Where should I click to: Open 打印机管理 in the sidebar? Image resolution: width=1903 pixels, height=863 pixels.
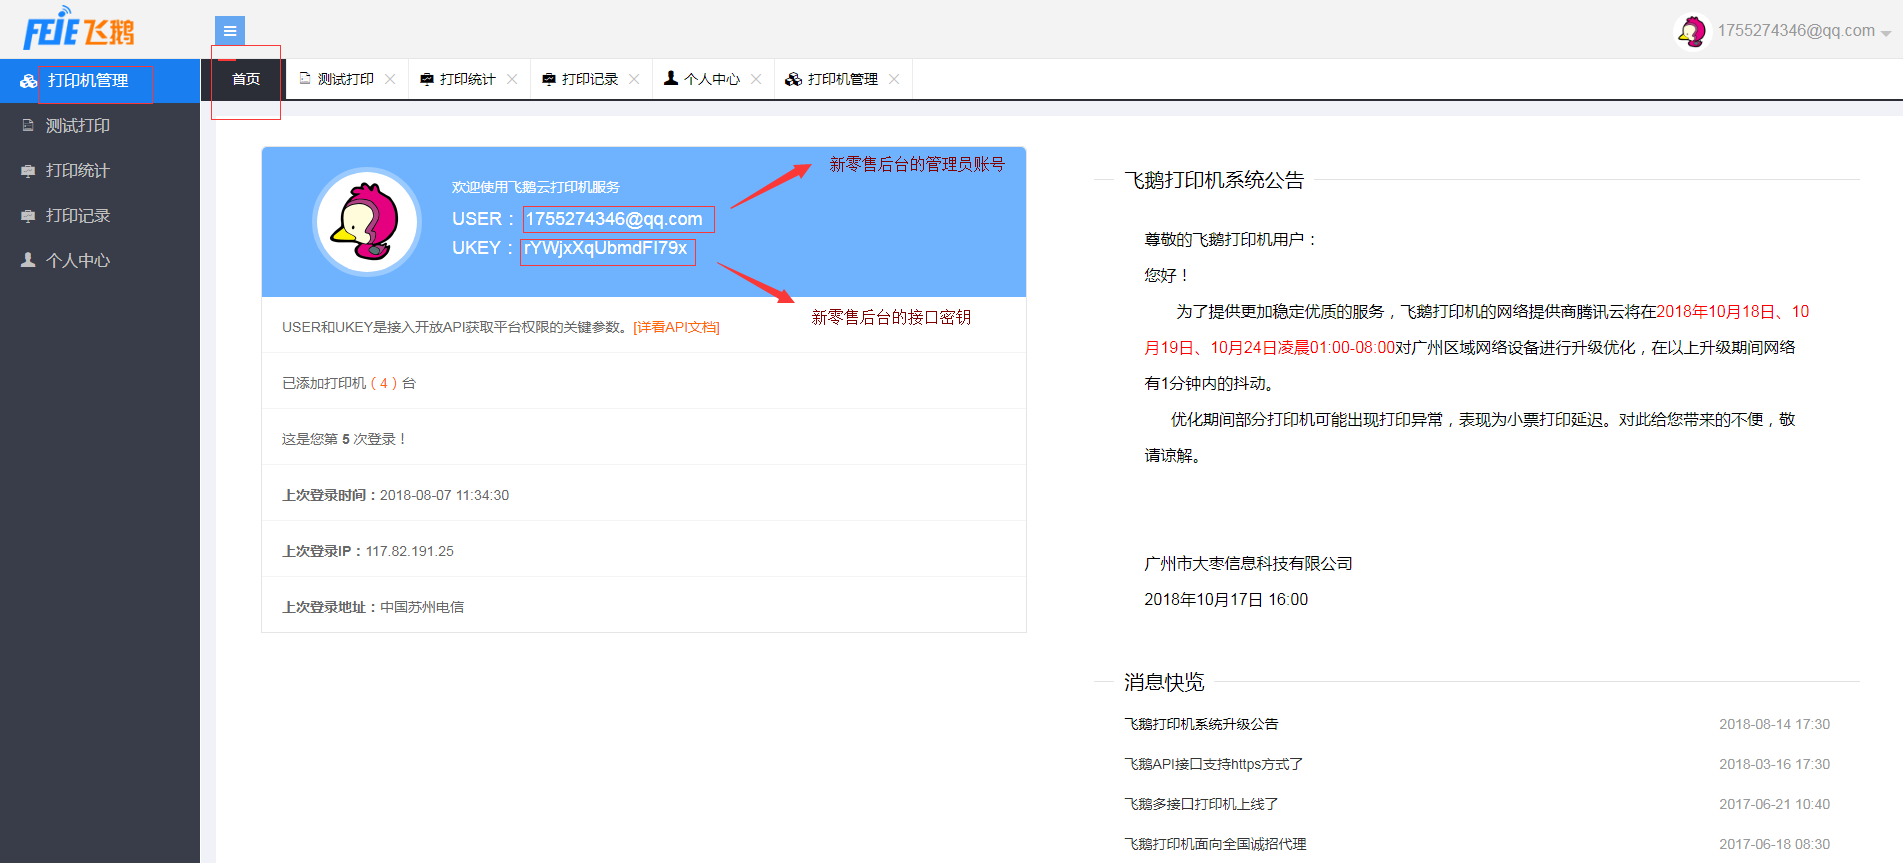click(100, 81)
